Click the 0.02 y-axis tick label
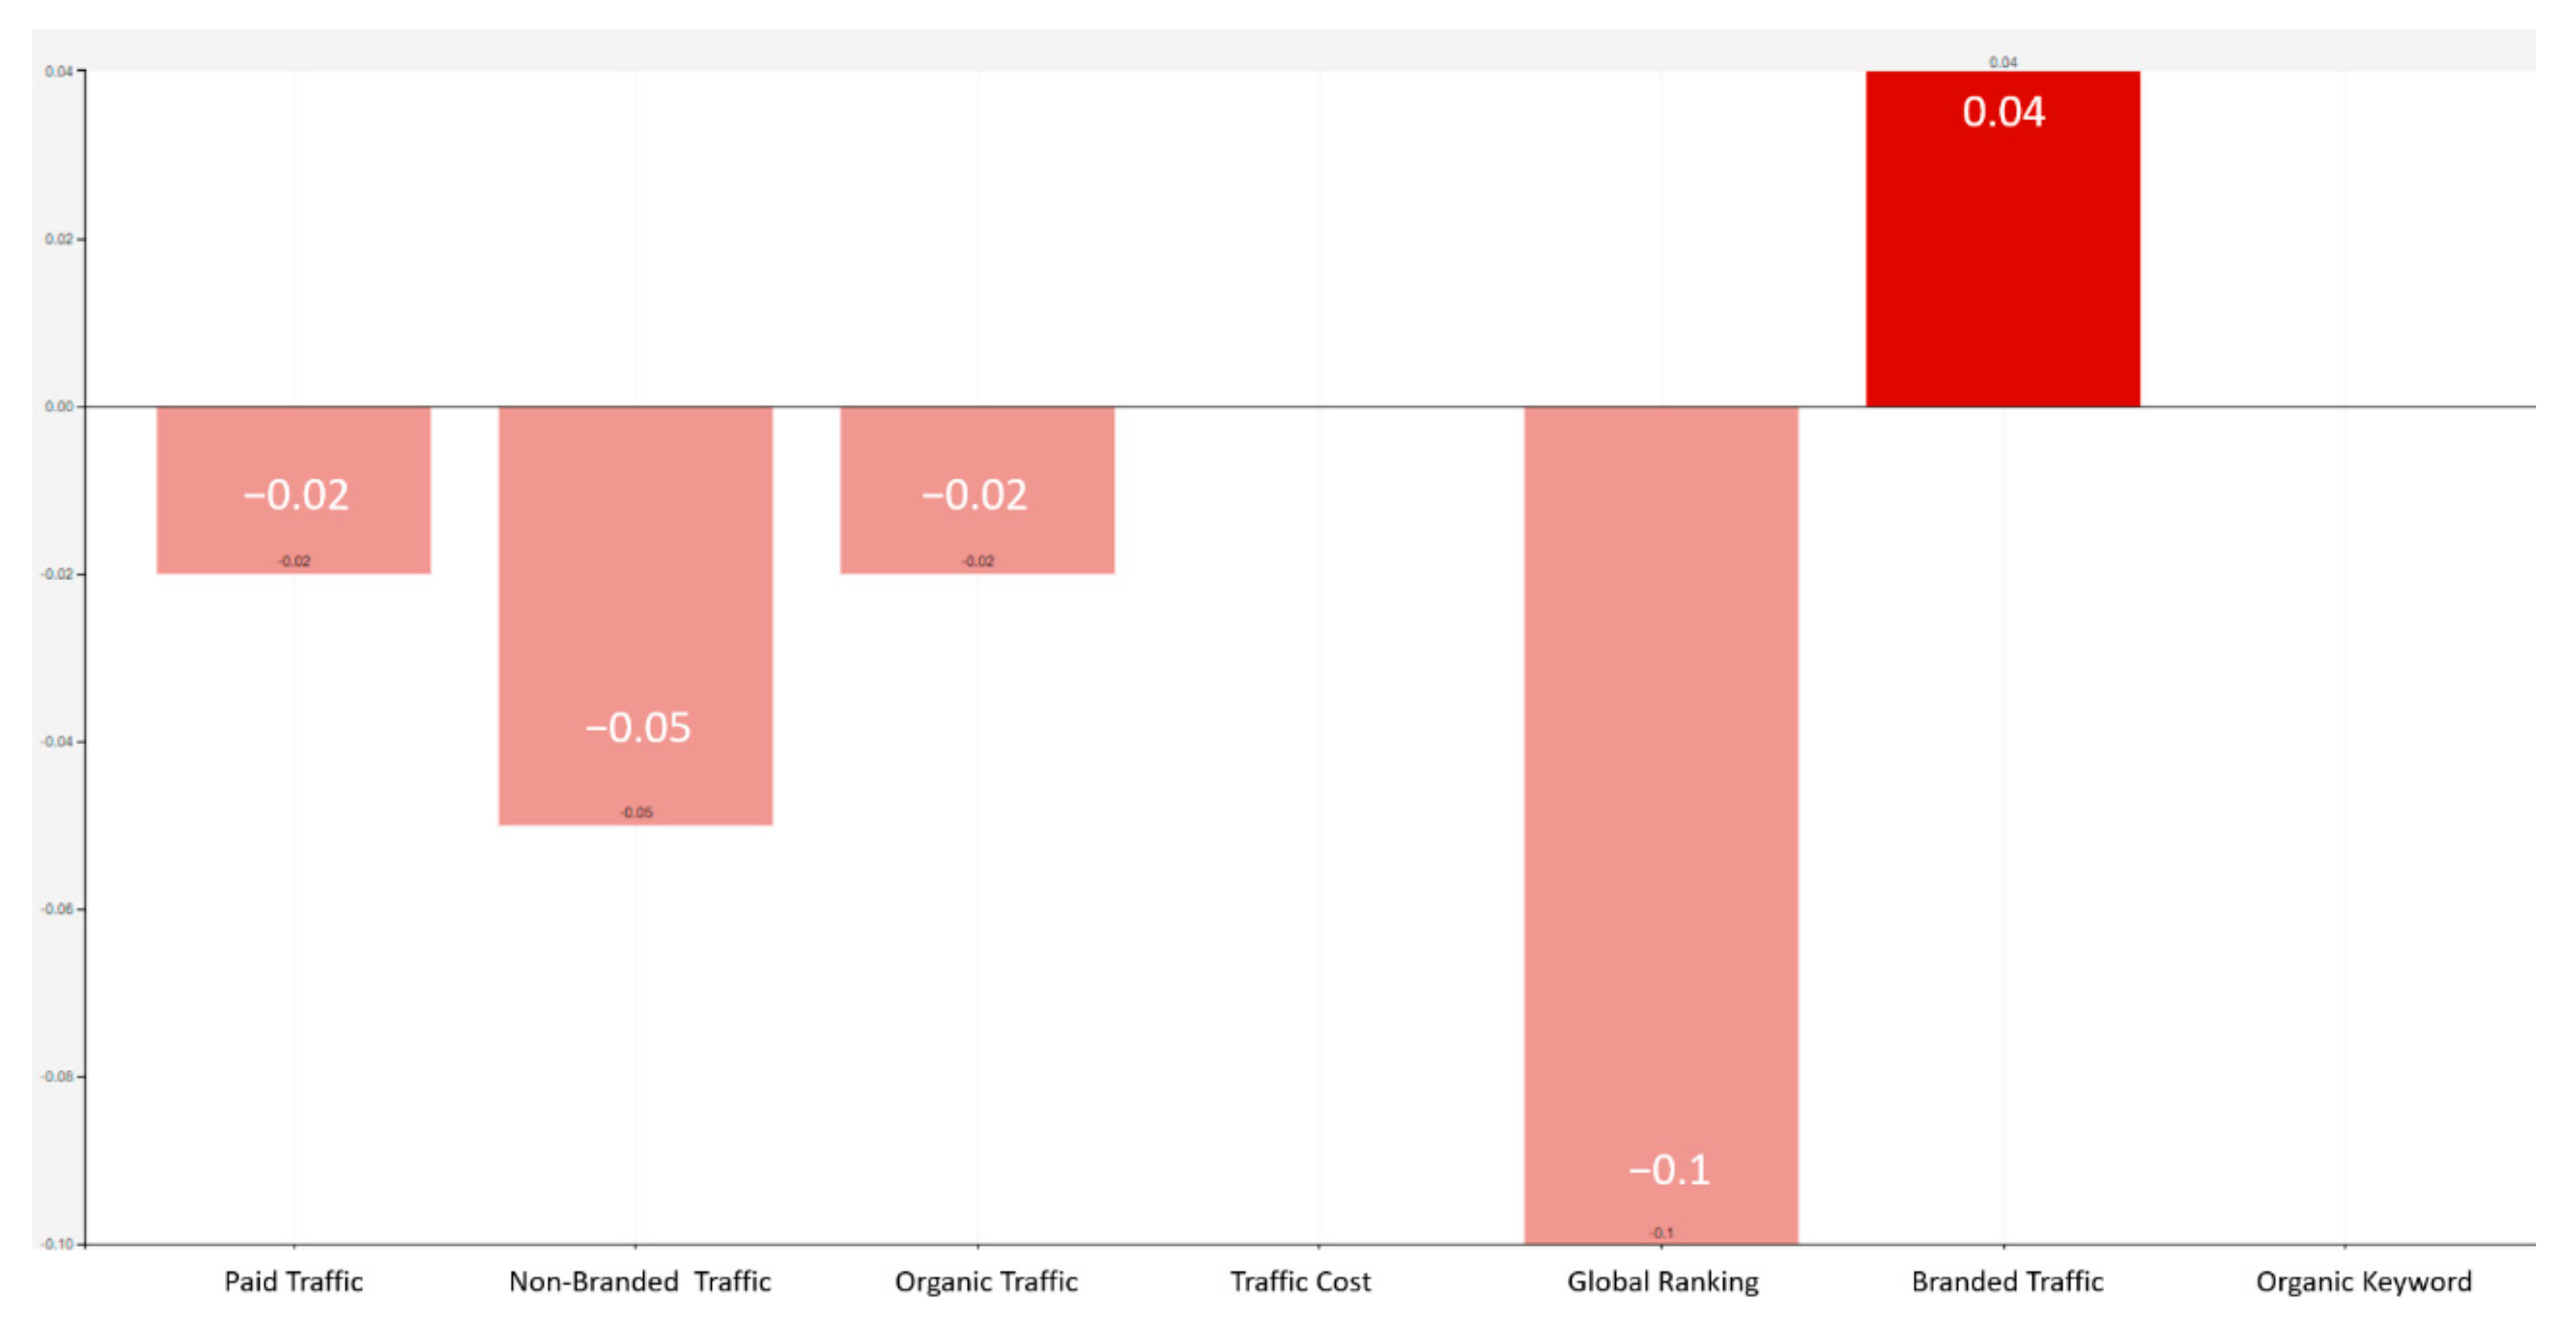Viewport: 2576px width, 1322px height. (x=58, y=239)
